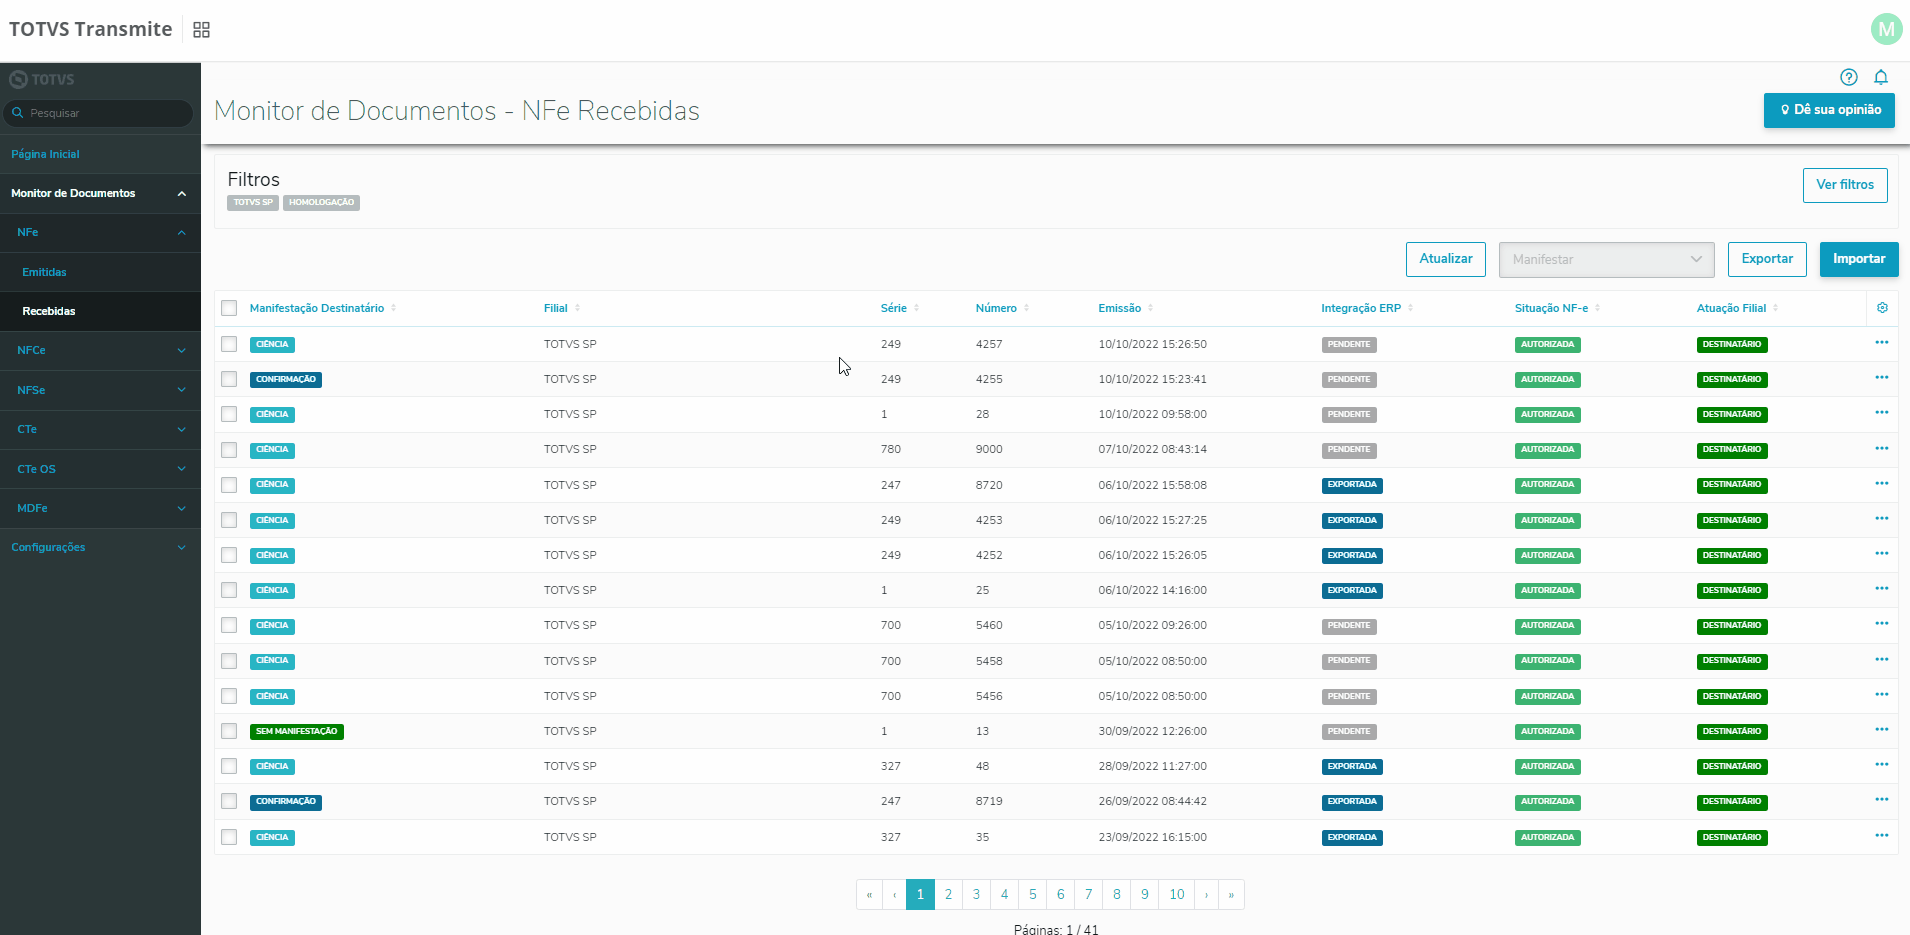Open the help question mark icon
The image size is (1910, 935).
click(x=1849, y=77)
